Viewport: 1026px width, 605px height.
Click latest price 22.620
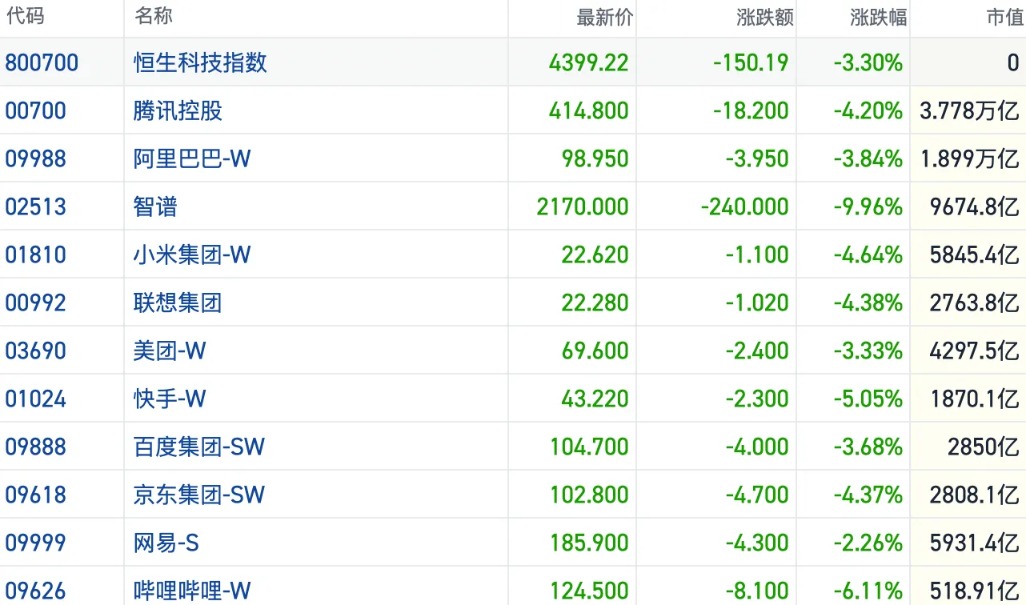click(x=595, y=254)
